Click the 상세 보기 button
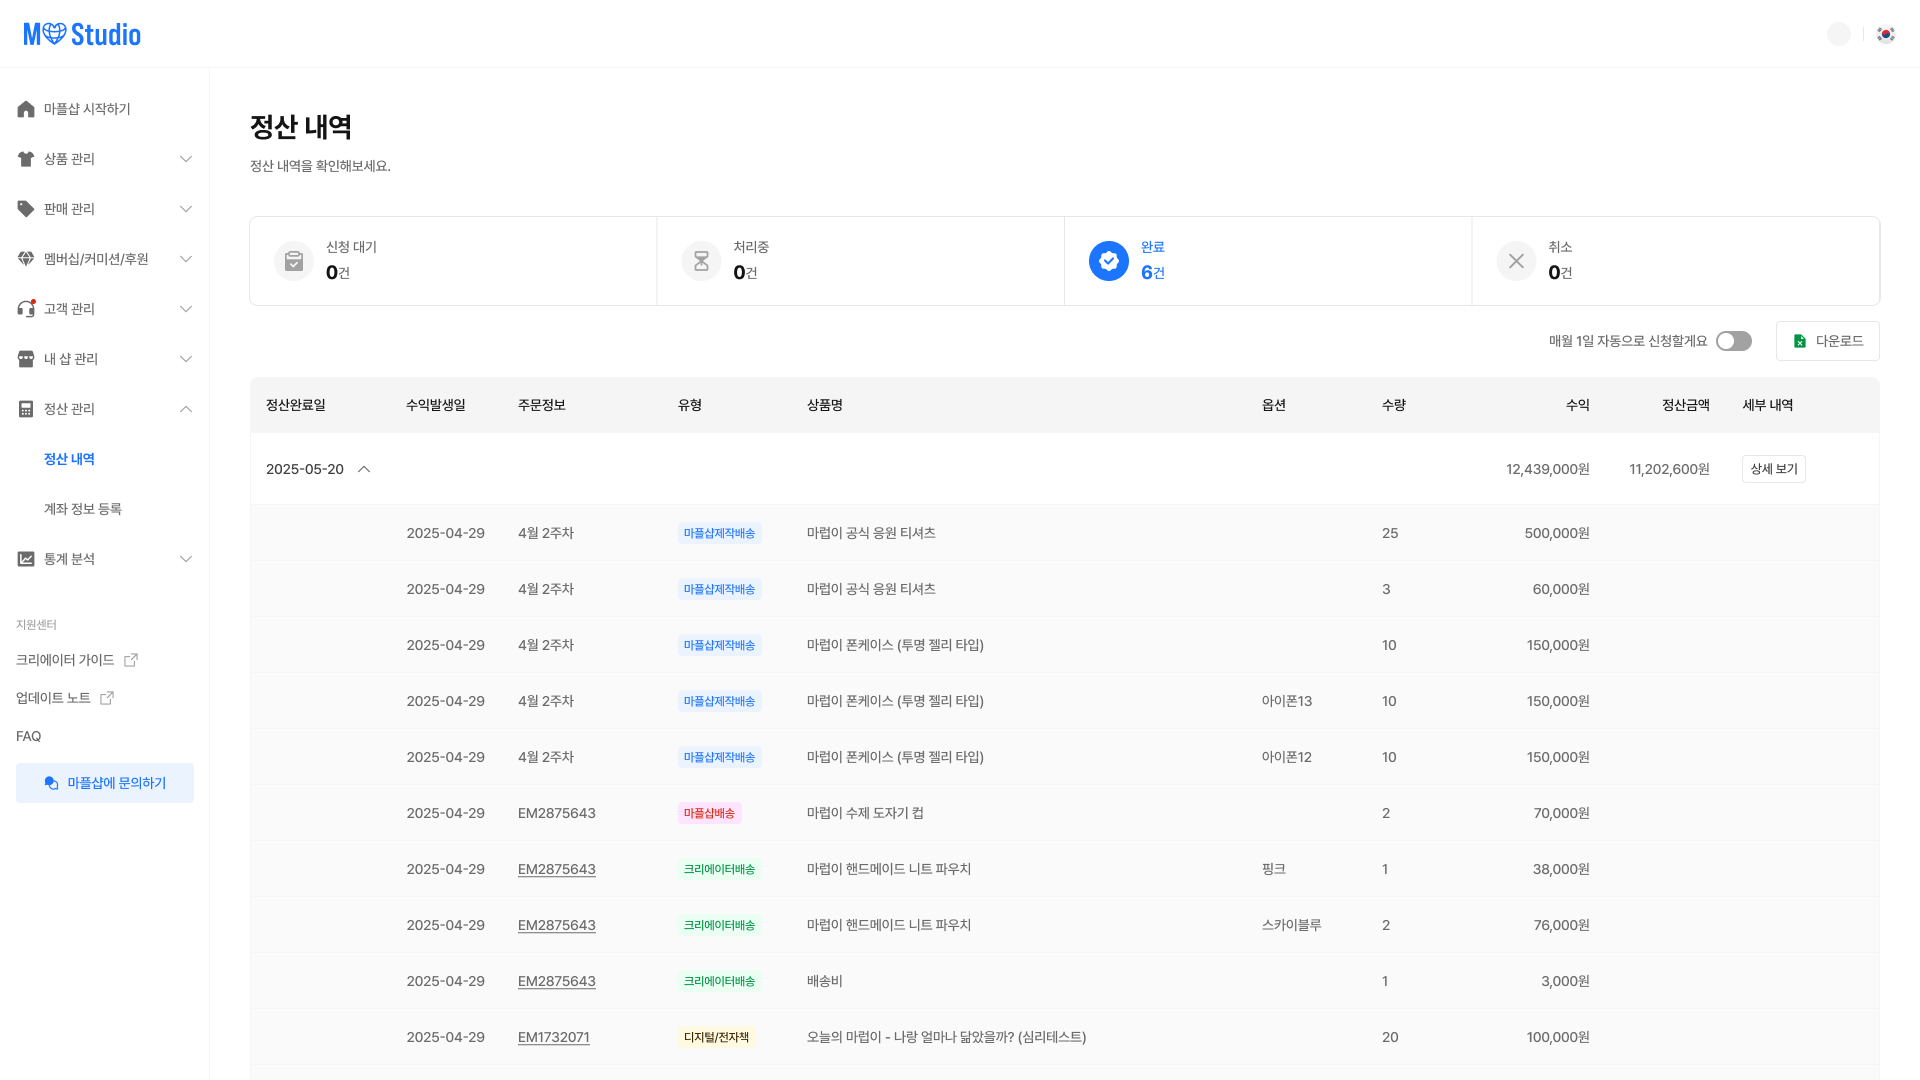1920x1080 pixels. [x=1773, y=469]
